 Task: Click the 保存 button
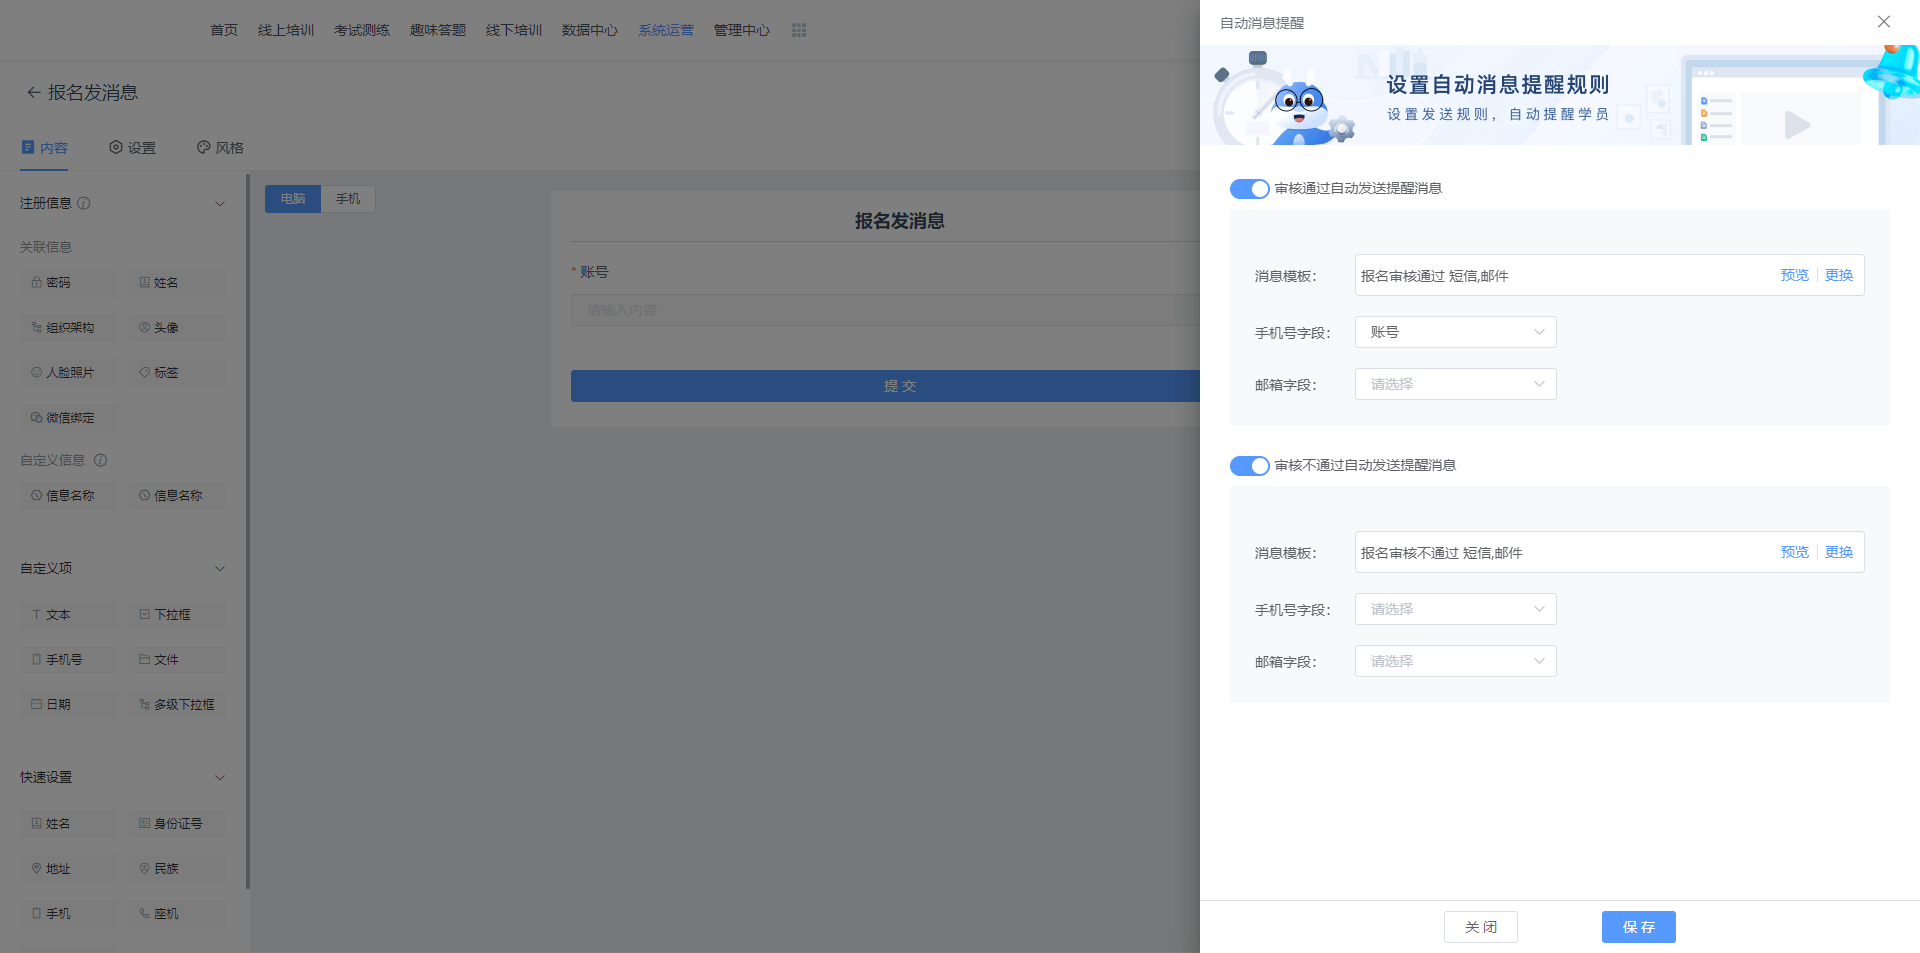coord(1638,927)
